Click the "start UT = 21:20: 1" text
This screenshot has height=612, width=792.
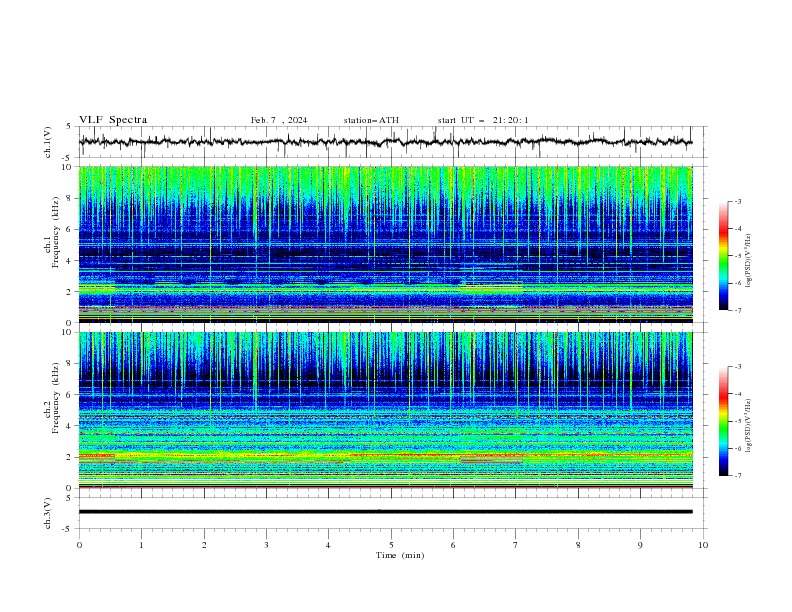483,120
